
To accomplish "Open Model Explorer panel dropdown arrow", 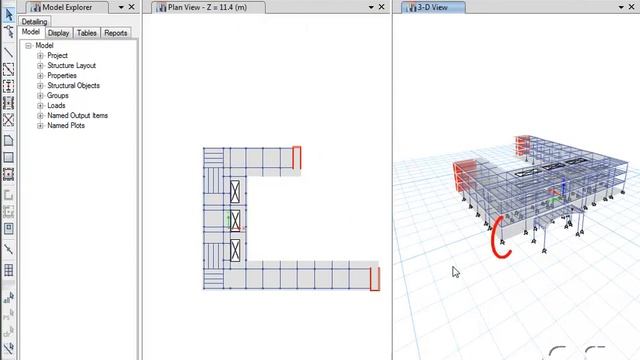I will [121, 7].
